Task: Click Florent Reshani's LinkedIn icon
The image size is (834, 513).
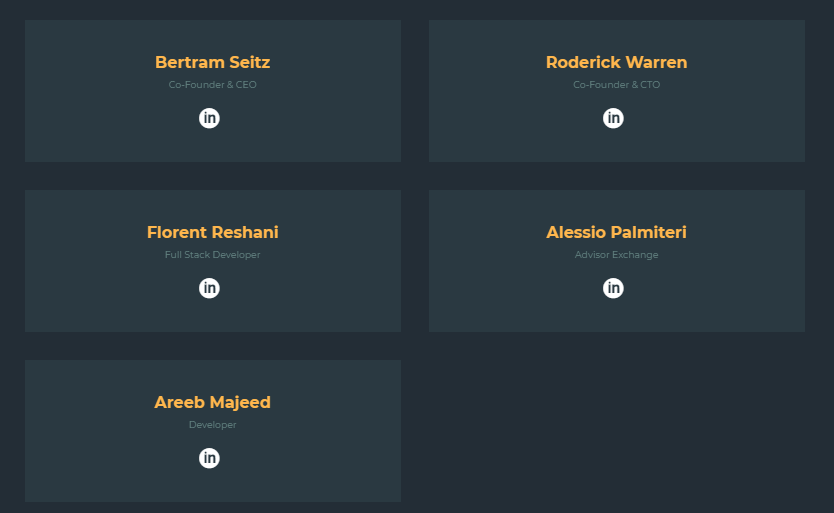Action: (209, 288)
